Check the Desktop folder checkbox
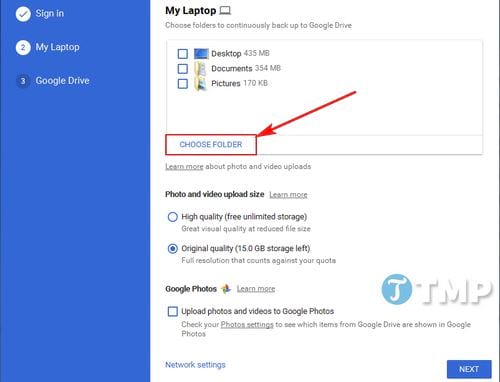Screen dimensions: 500x382 (x=183, y=54)
